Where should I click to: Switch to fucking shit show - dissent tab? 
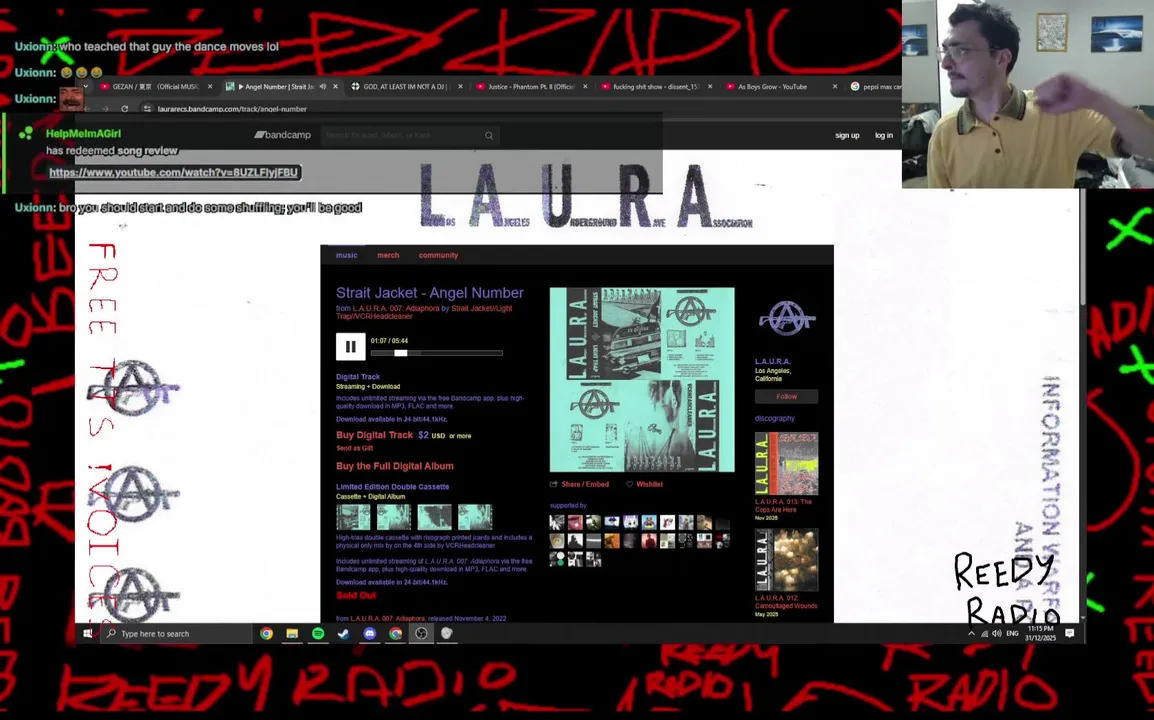click(x=656, y=87)
